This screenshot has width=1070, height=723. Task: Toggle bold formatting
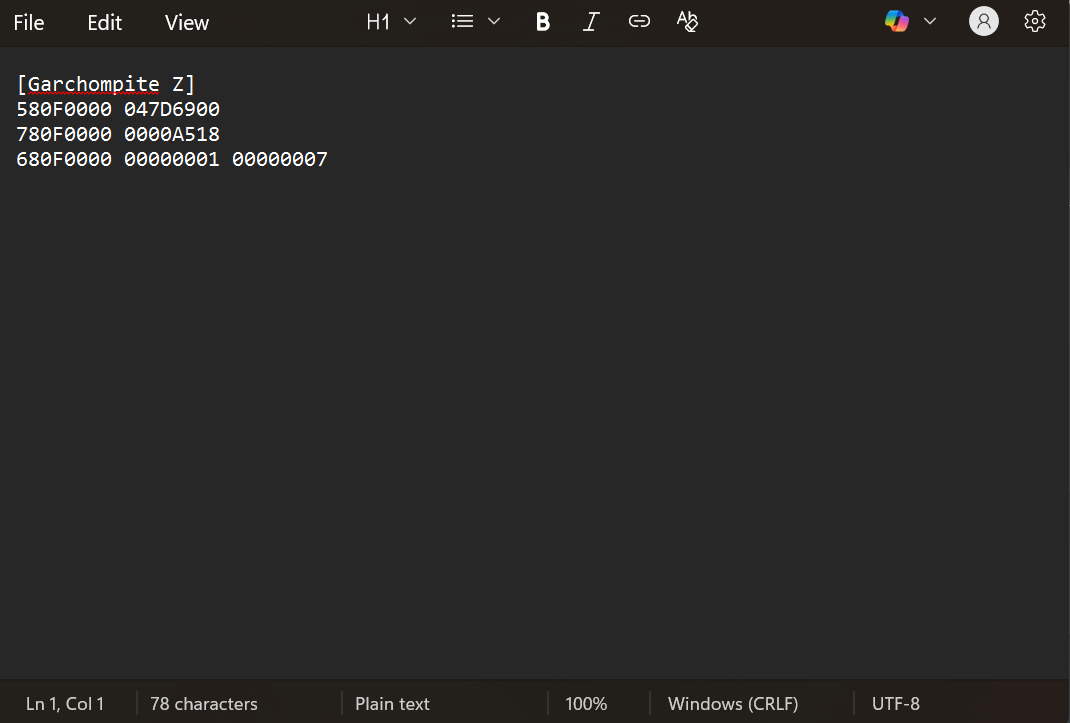point(543,22)
